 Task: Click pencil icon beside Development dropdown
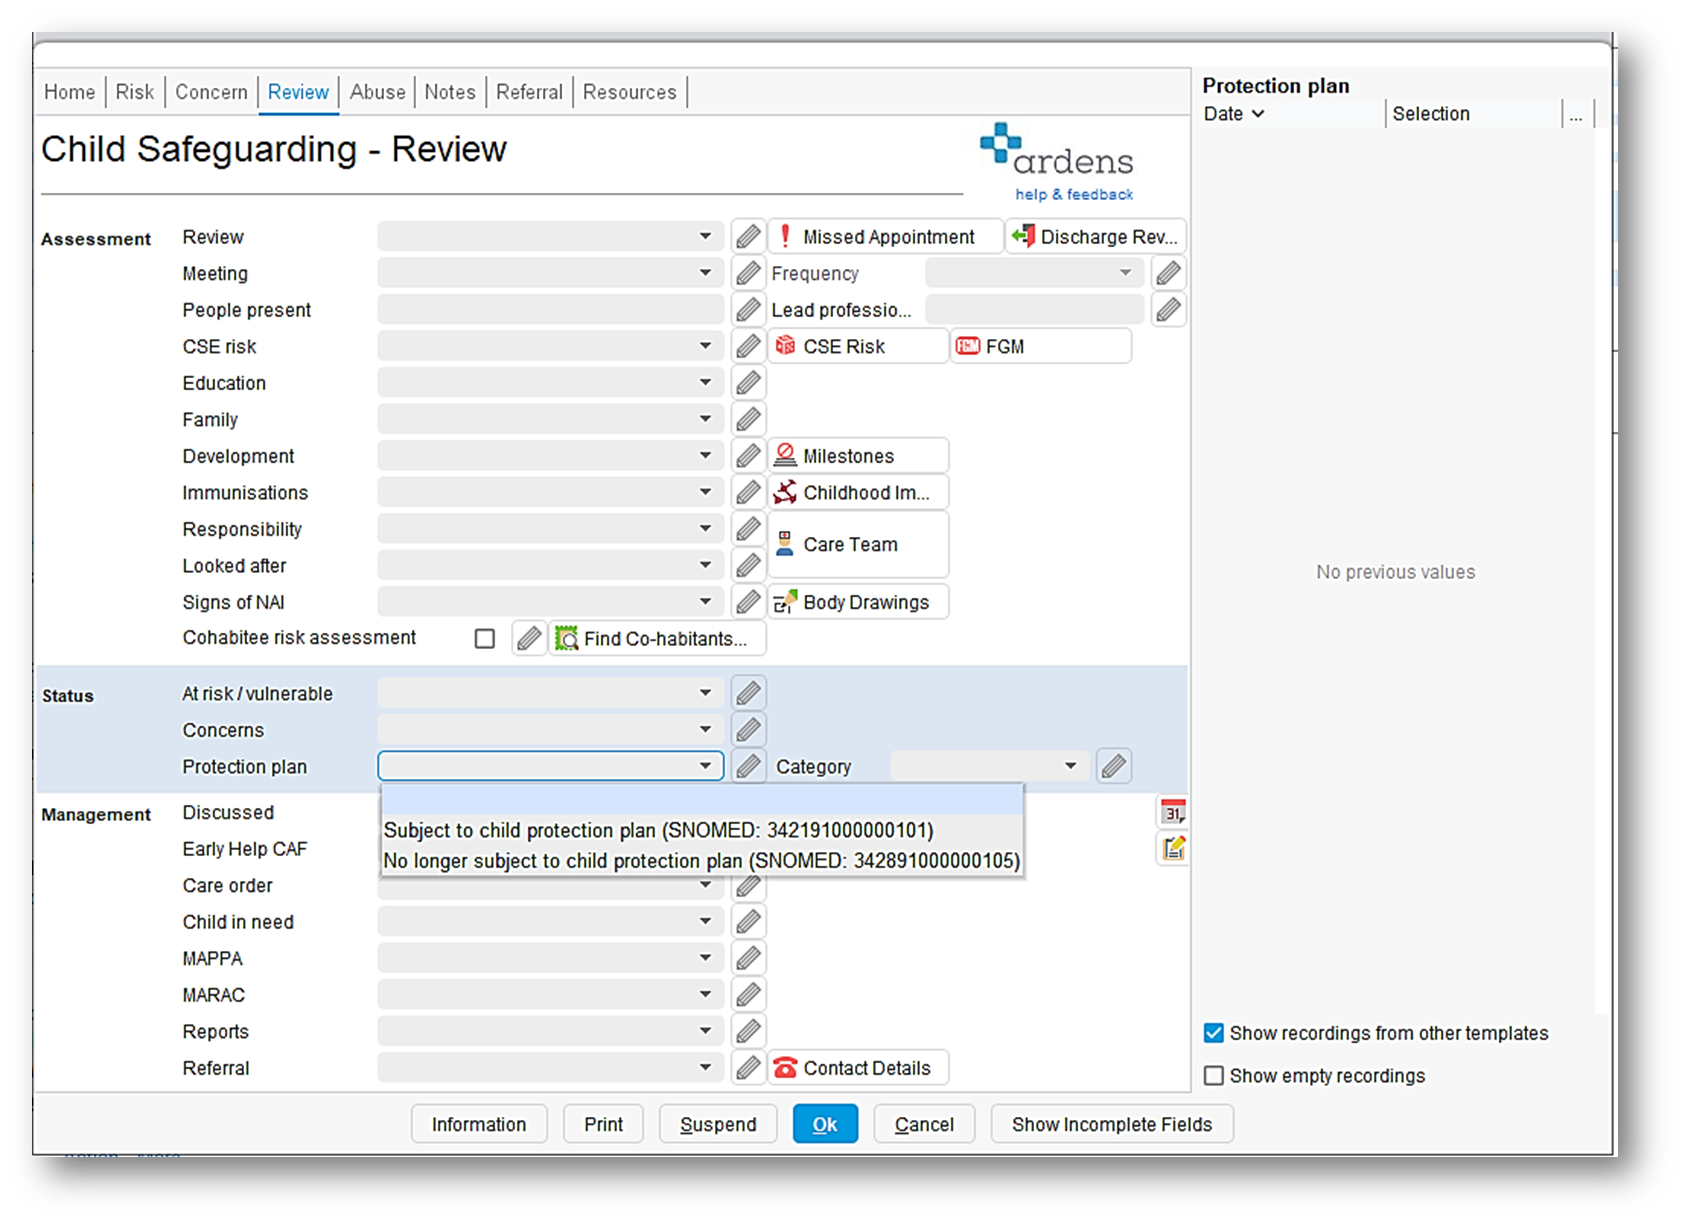pyautogui.click(x=748, y=456)
